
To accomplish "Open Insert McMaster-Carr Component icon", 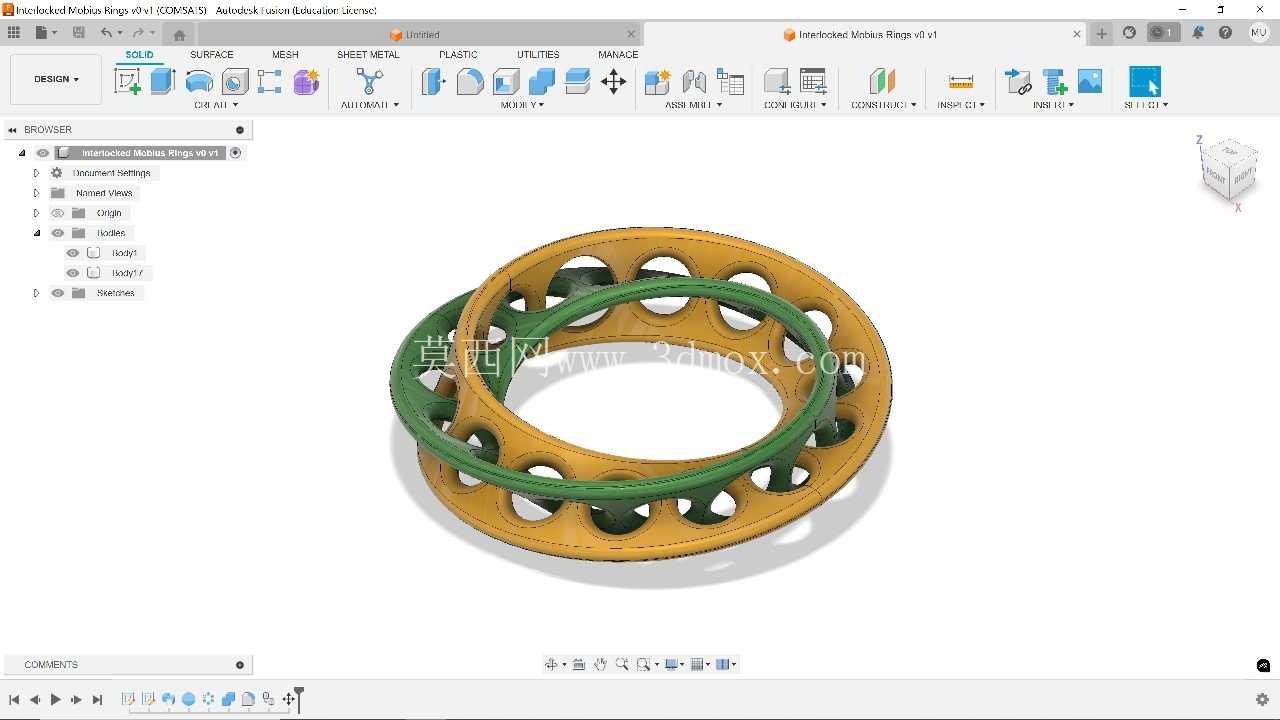I will [x=1055, y=81].
